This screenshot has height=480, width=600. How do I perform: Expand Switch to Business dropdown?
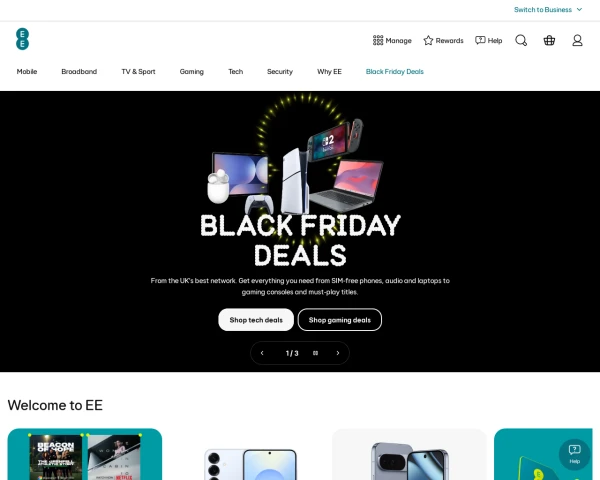548,10
